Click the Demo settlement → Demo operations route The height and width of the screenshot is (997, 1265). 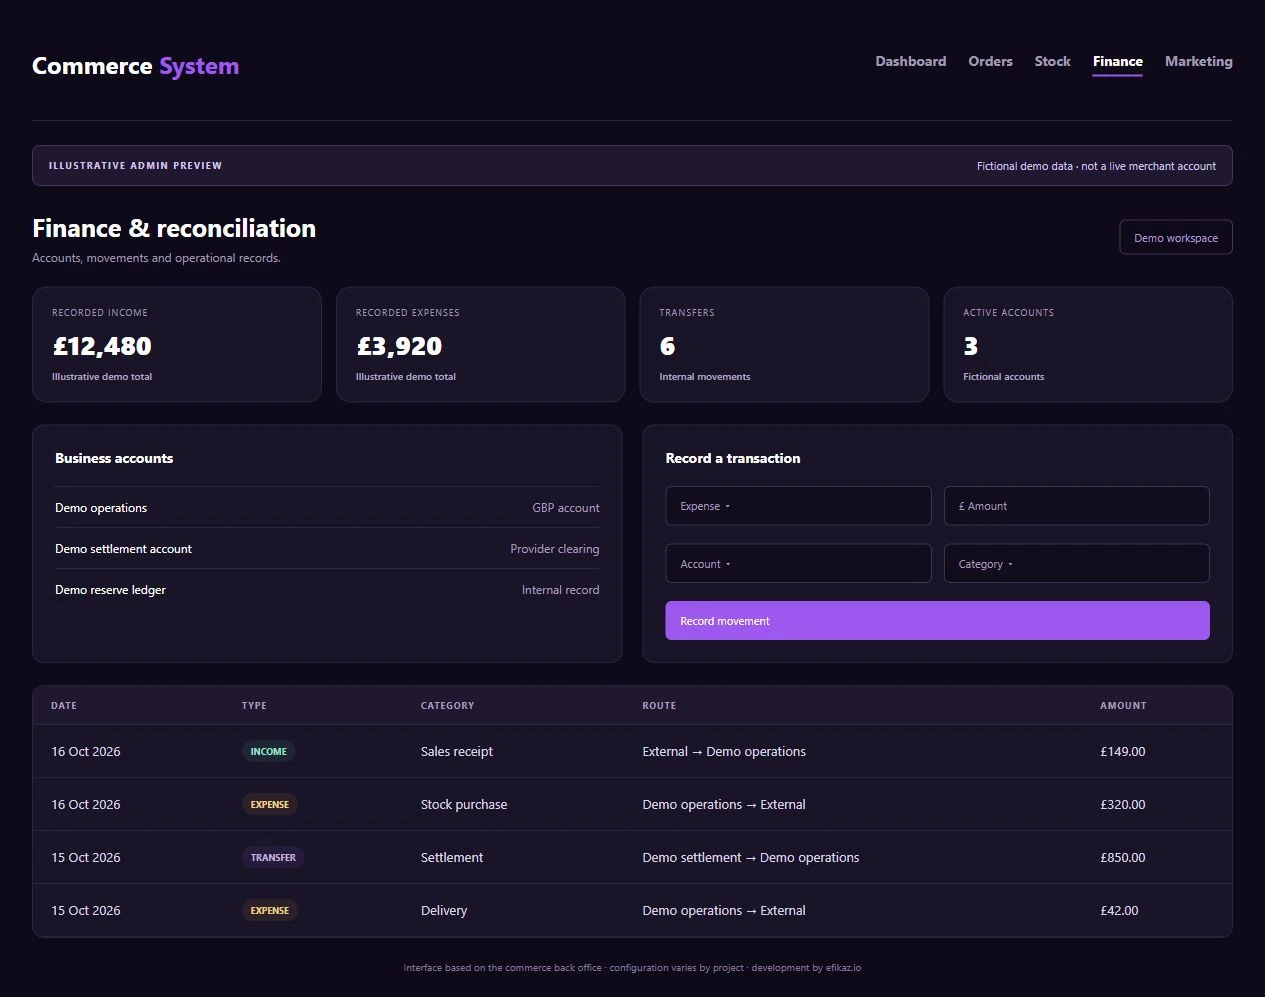tap(751, 858)
